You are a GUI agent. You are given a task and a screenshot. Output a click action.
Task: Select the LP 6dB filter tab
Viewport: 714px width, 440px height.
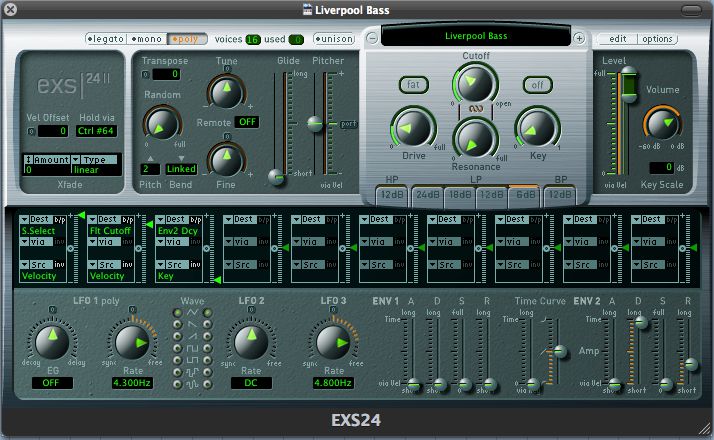[525, 194]
